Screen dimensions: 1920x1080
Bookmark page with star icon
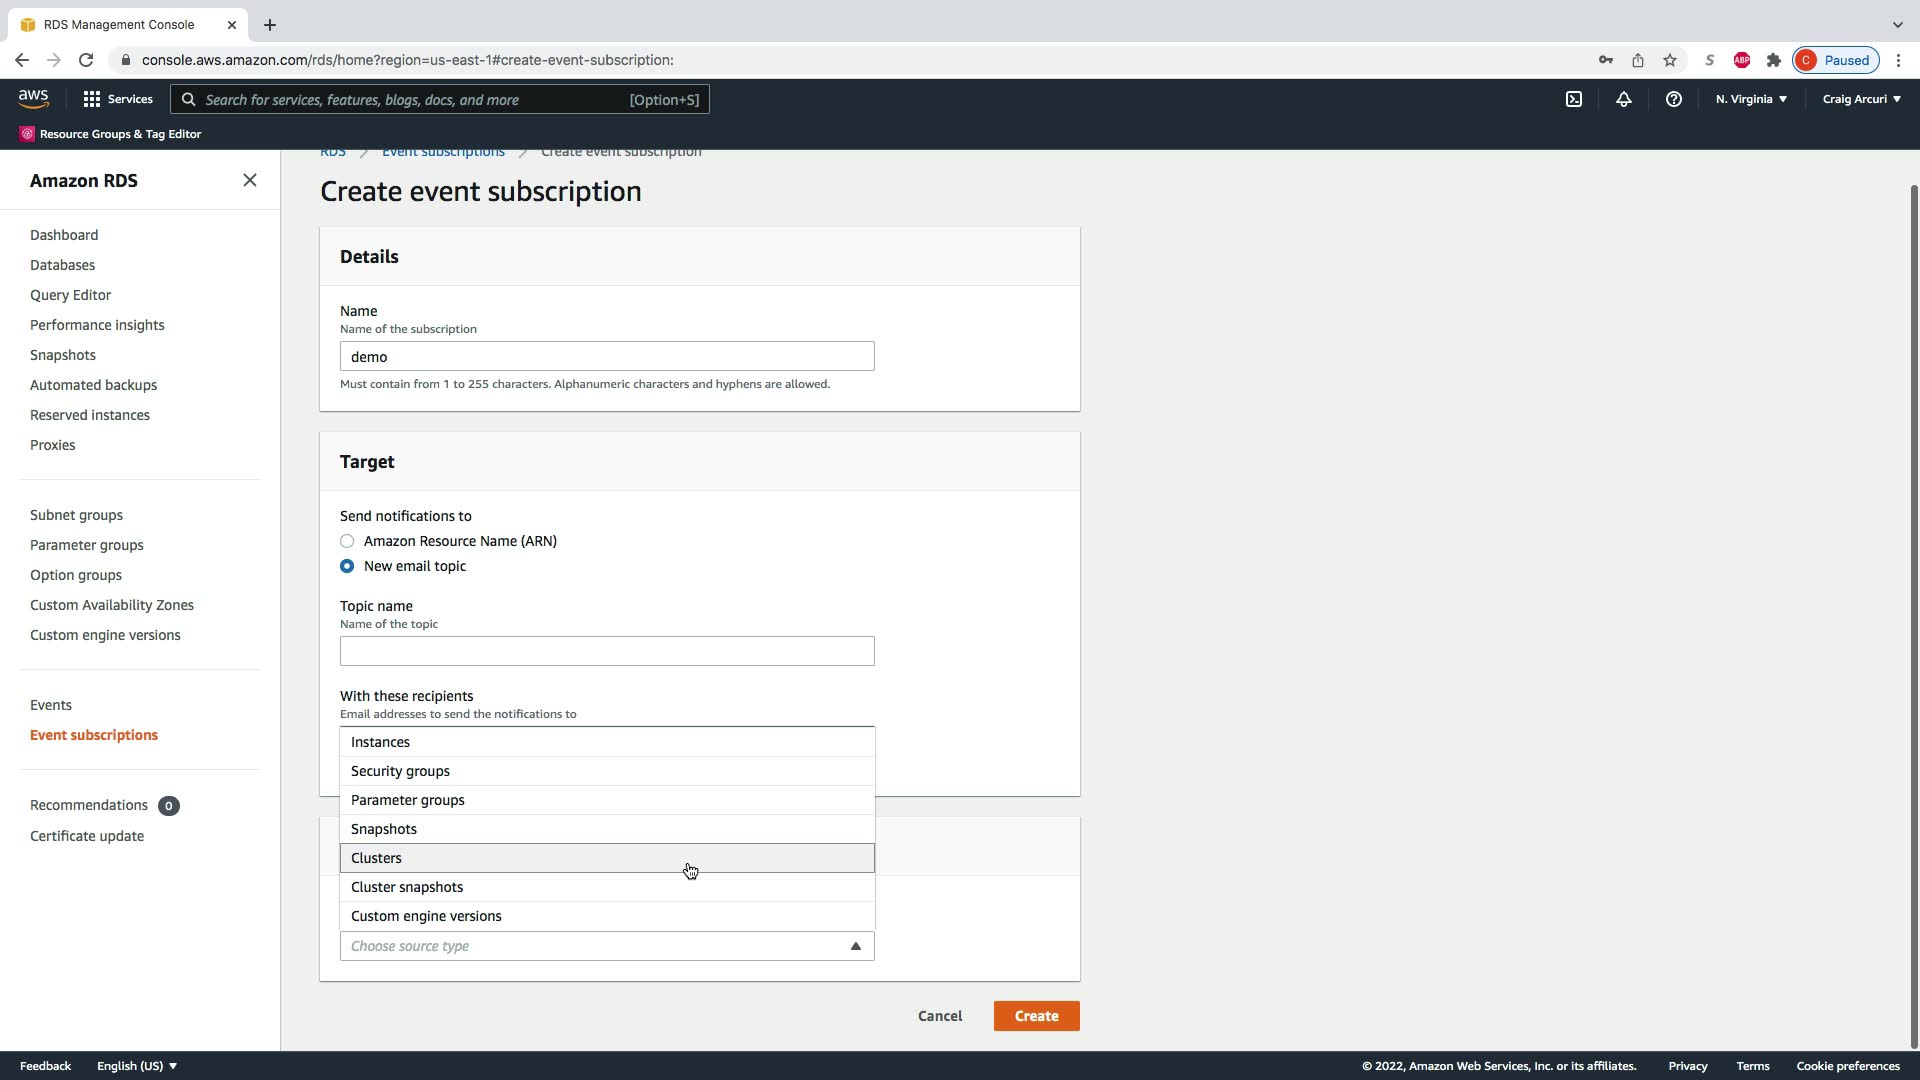pyautogui.click(x=1670, y=60)
